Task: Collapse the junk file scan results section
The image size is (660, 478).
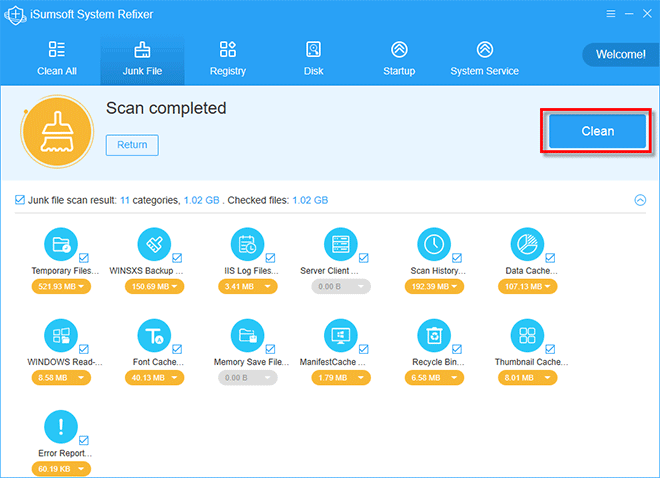Action: point(640,200)
